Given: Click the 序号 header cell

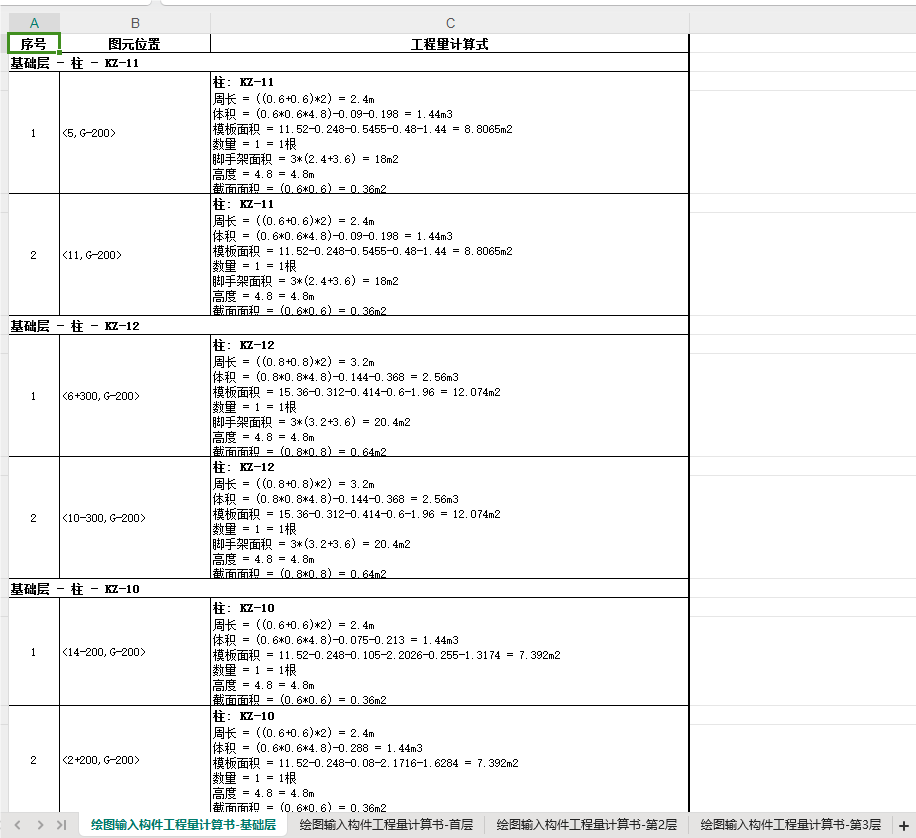Looking at the screenshot, I should (34, 44).
